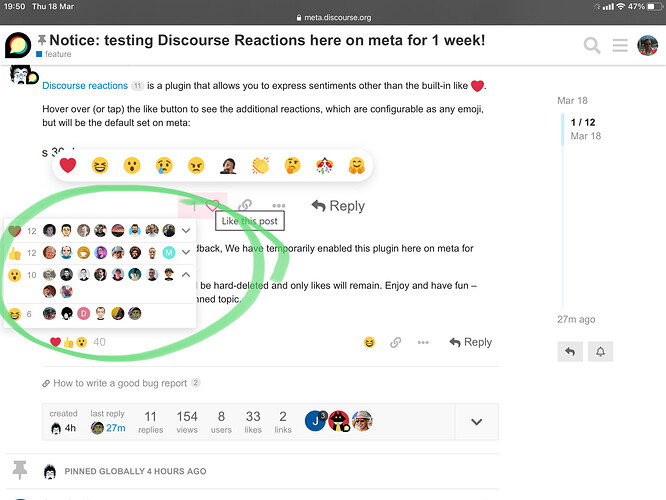The height and width of the screenshot is (500, 666).
Task: Click timeline reply arrow button
Action: (x=570, y=351)
